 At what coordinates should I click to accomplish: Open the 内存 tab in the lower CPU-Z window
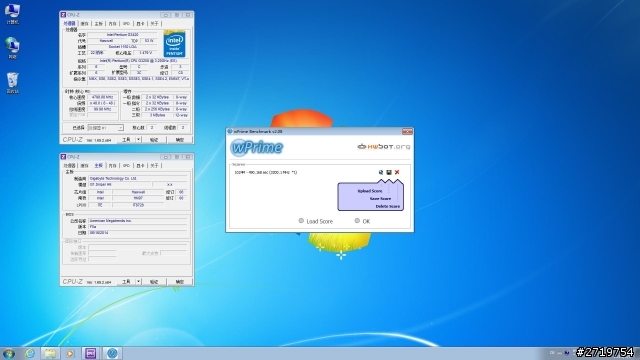113,166
